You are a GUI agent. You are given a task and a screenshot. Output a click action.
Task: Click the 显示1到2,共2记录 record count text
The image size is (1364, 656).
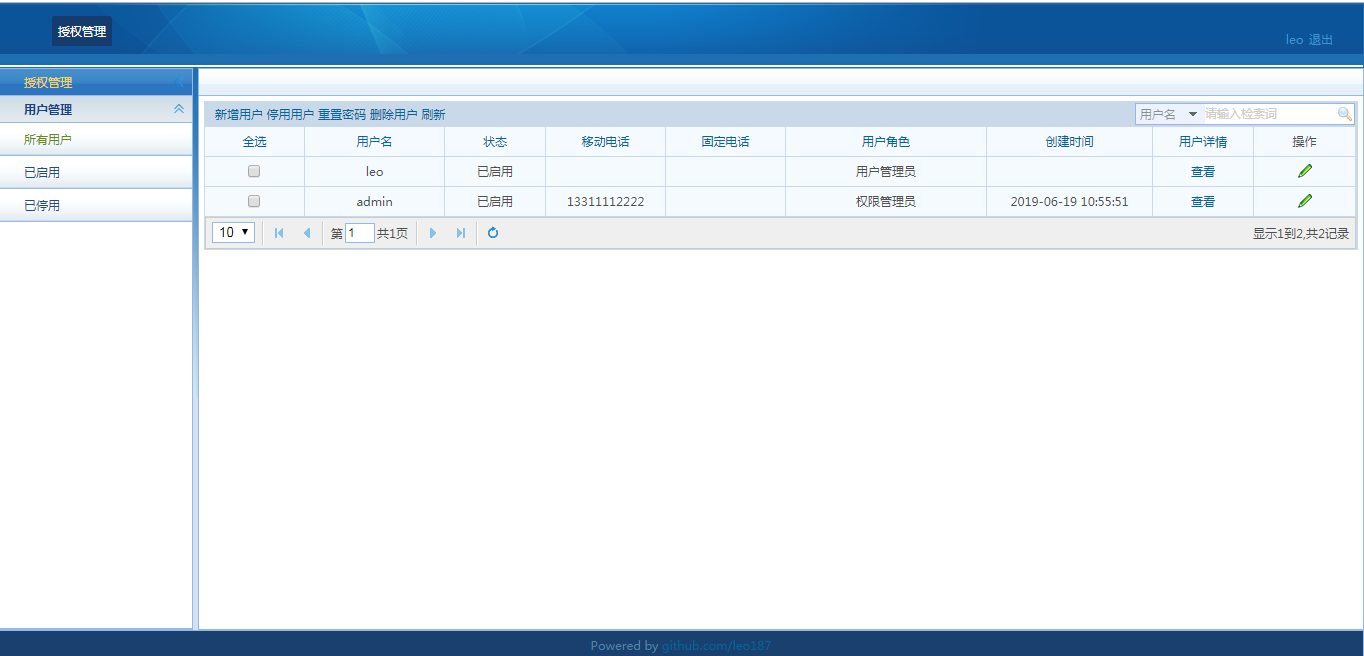pyautogui.click(x=1301, y=234)
